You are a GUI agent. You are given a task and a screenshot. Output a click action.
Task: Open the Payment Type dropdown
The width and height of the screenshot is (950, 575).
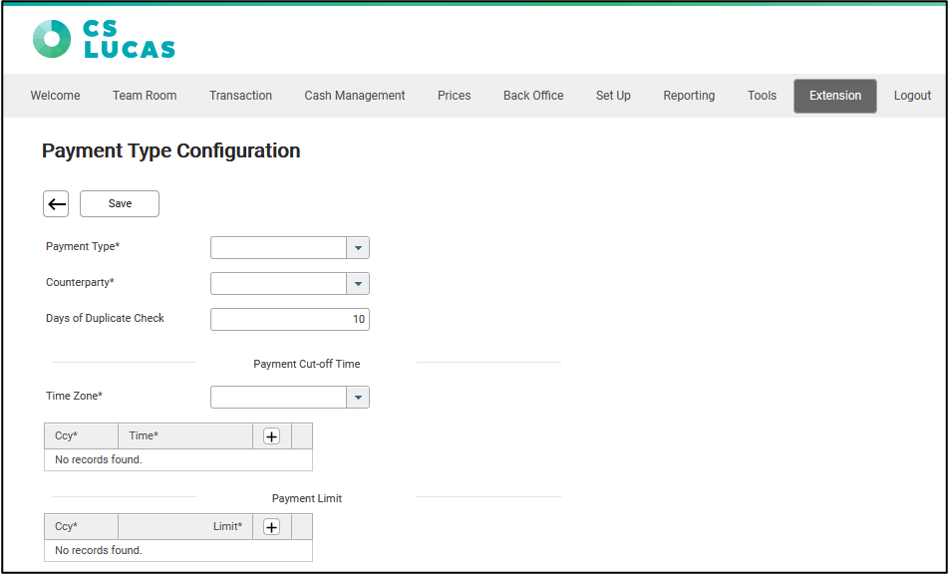(x=358, y=248)
